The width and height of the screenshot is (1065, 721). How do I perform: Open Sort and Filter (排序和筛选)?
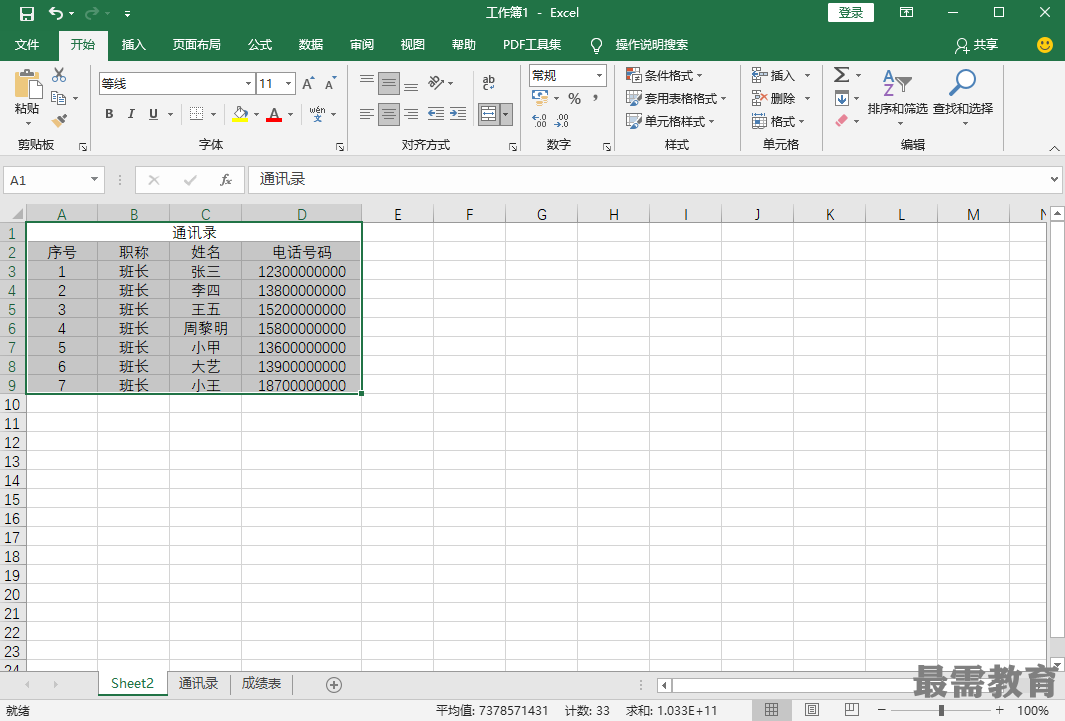pyautogui.click(x=897, y=97)
